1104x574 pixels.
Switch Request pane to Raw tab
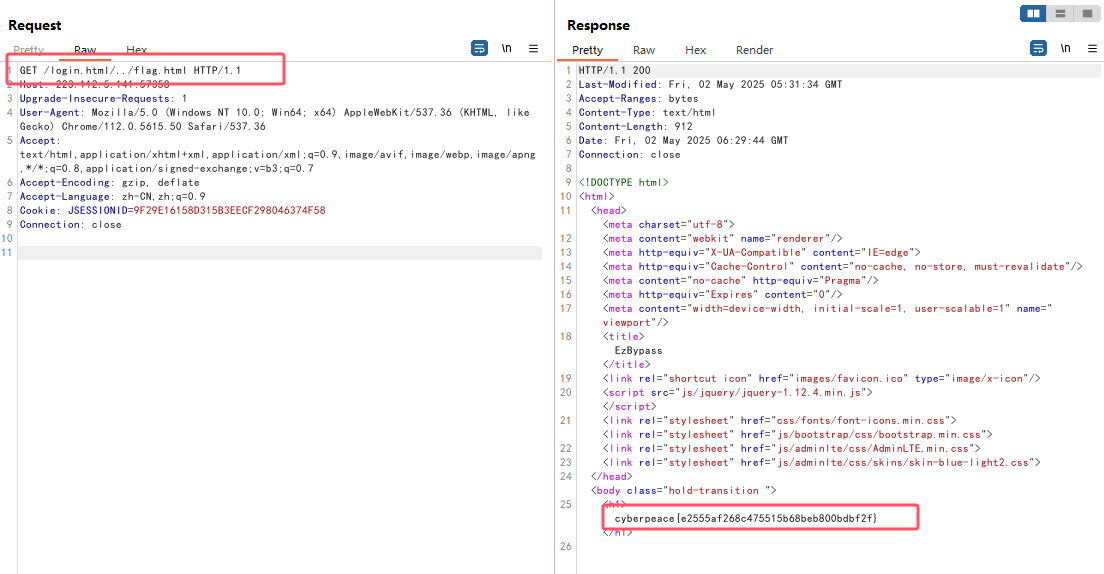85,50
